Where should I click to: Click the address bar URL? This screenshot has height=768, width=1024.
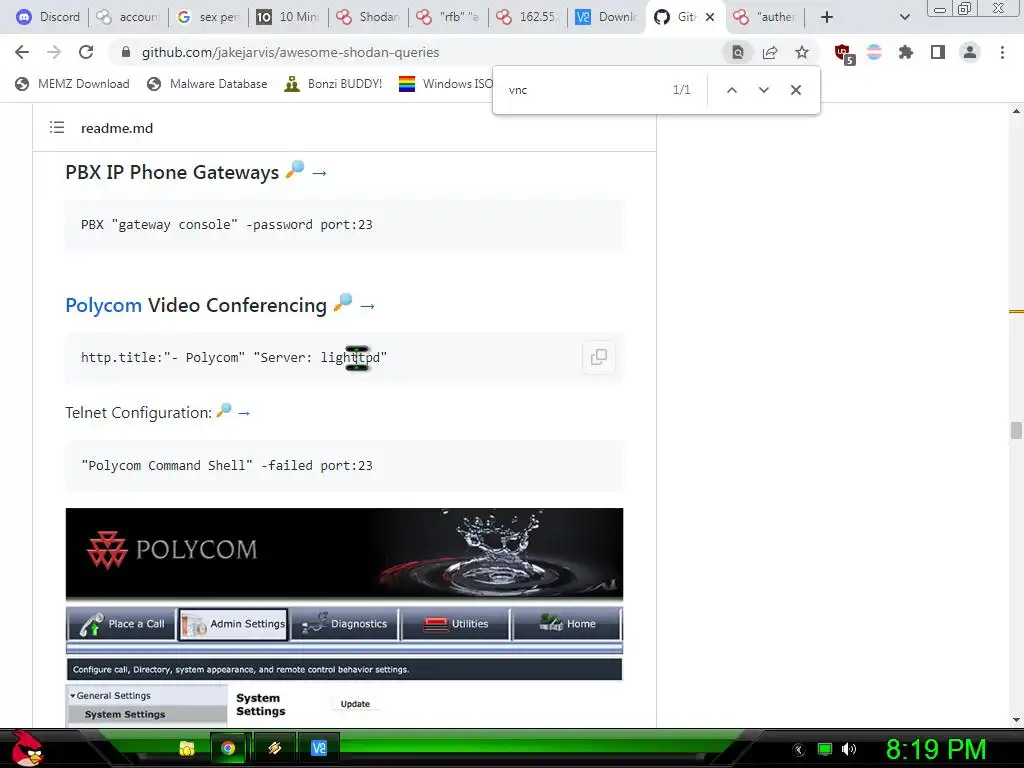290,52
